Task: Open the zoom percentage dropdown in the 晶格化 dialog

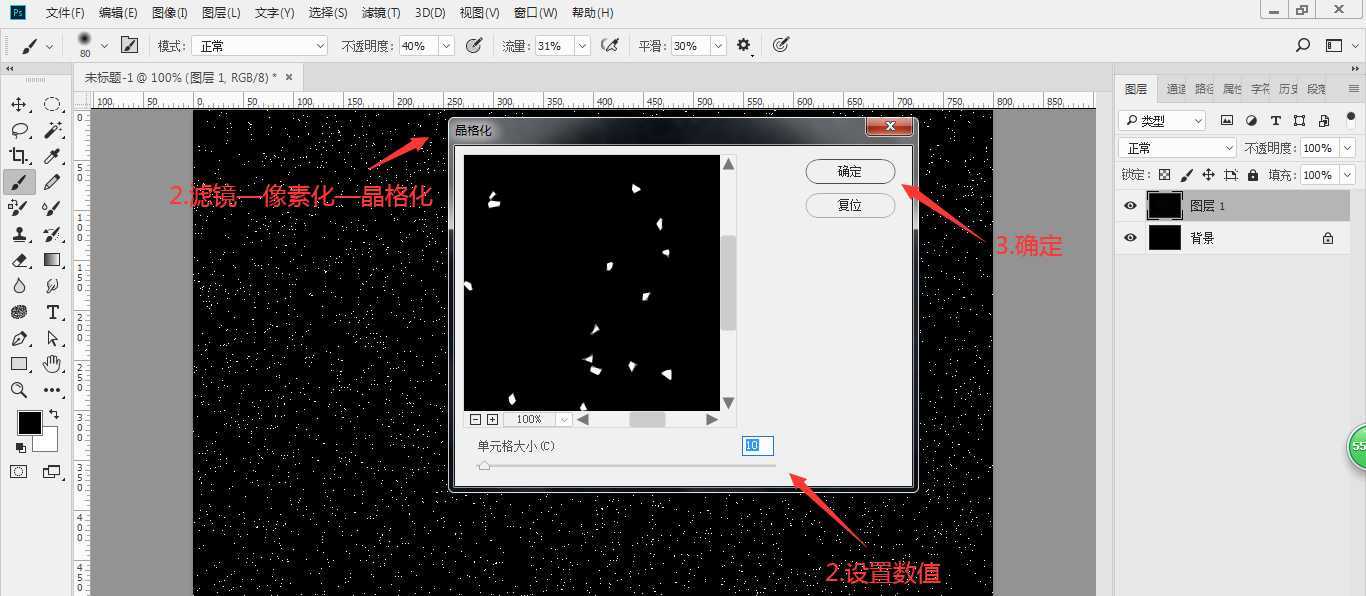Action: click(563, 419)
